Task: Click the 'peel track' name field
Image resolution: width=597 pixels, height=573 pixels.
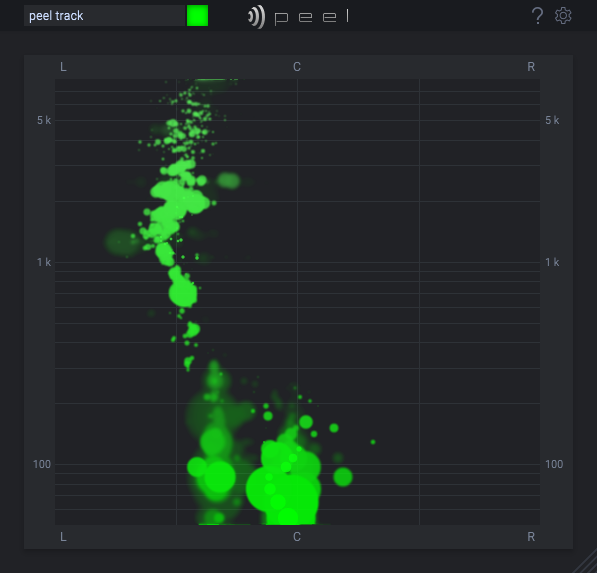Action: tap(104, 16)
